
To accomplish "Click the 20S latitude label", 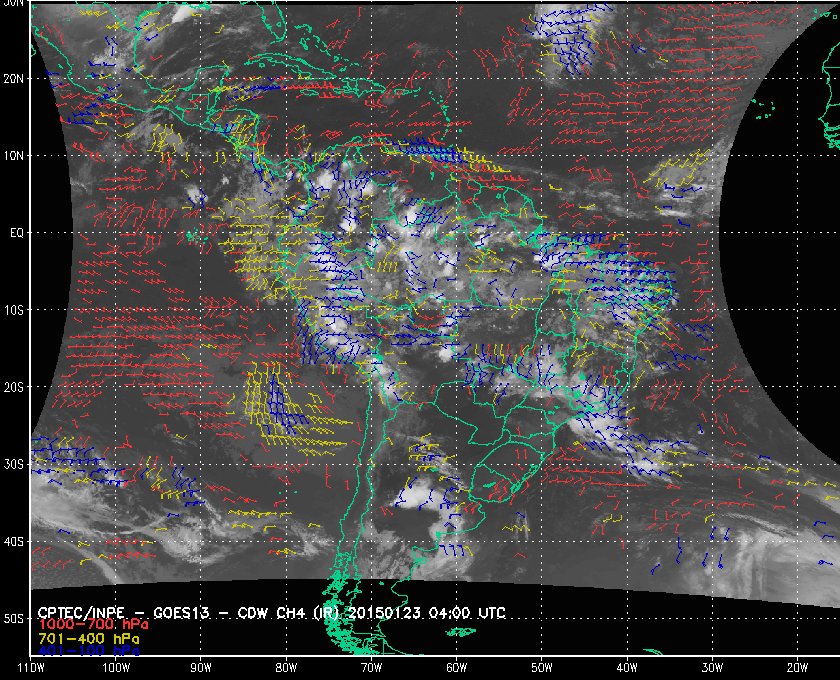I will pyautogui.click(x=13, y=387).
